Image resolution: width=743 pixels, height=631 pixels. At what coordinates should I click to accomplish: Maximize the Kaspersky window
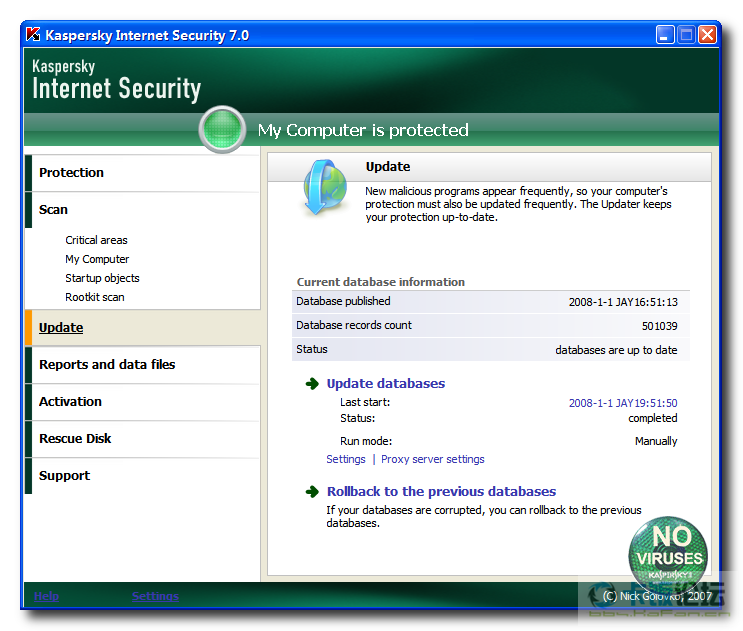click(686, 35)
